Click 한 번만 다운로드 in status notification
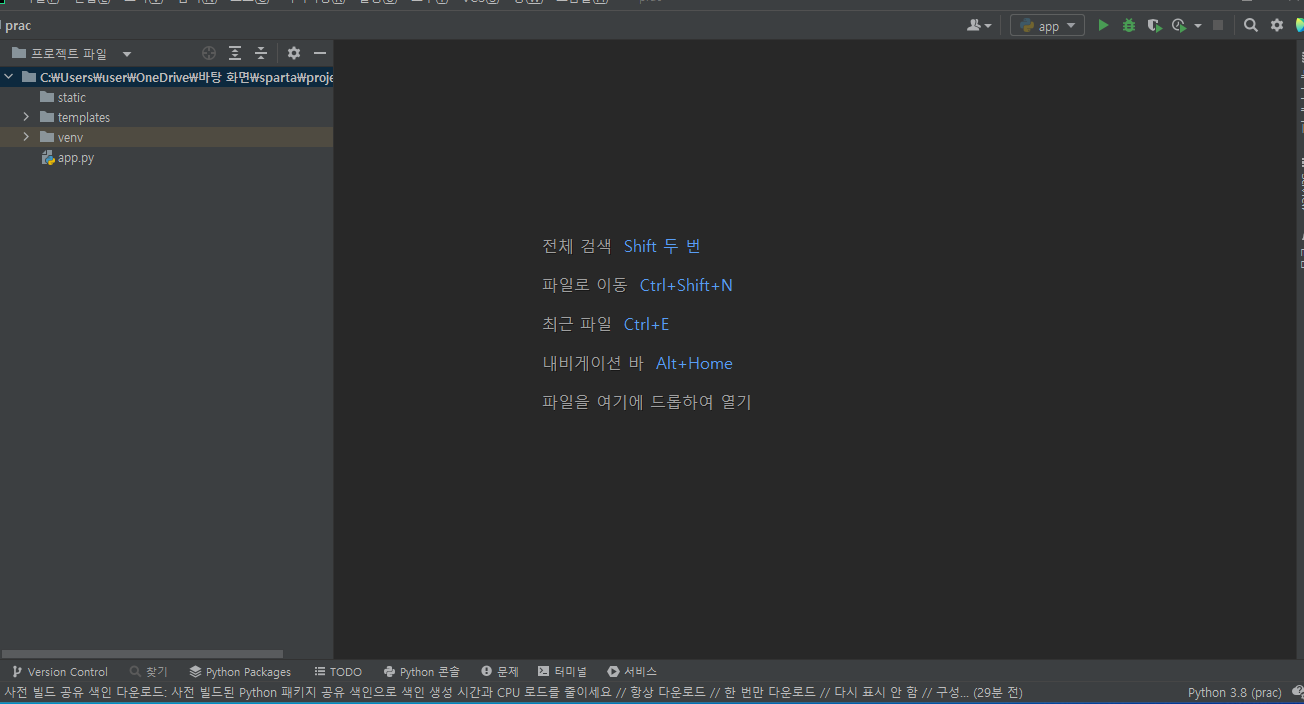 [x=764, y=692]
